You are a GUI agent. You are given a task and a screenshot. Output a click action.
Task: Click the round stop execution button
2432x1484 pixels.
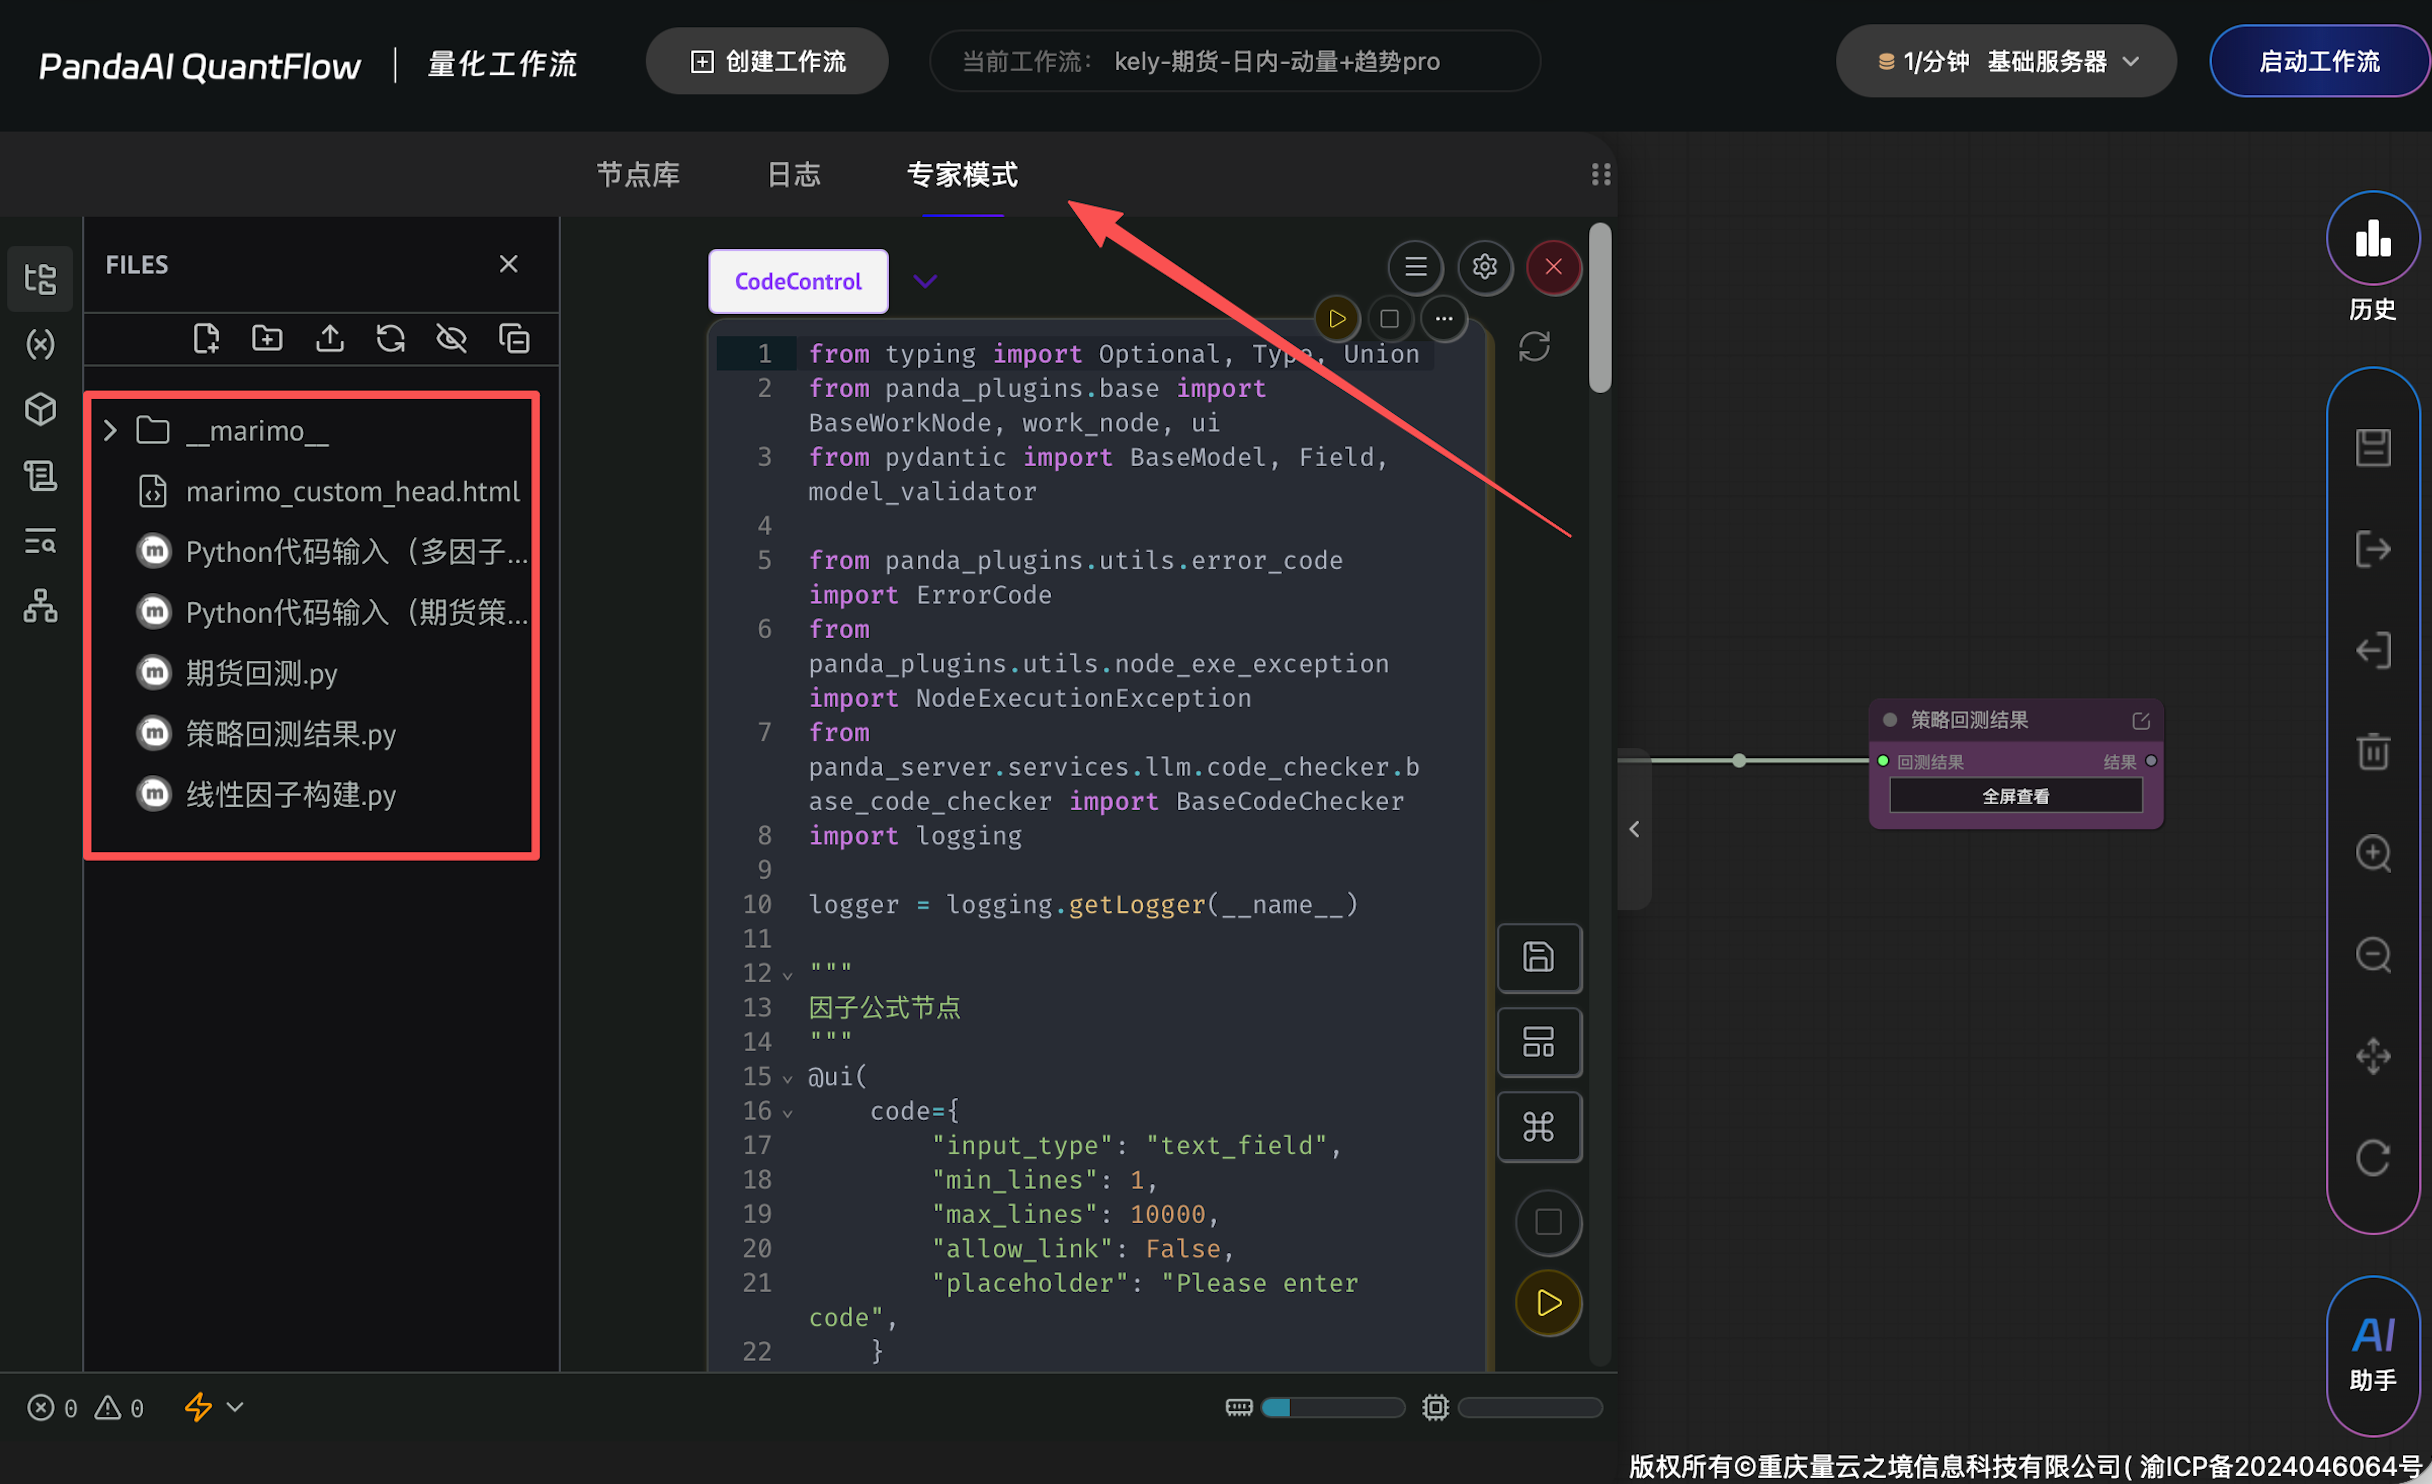[x=1548, y=1222]
